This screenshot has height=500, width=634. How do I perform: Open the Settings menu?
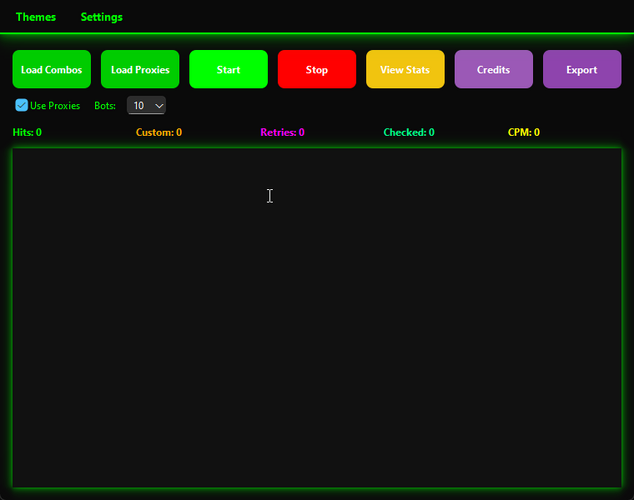[102, 17]
